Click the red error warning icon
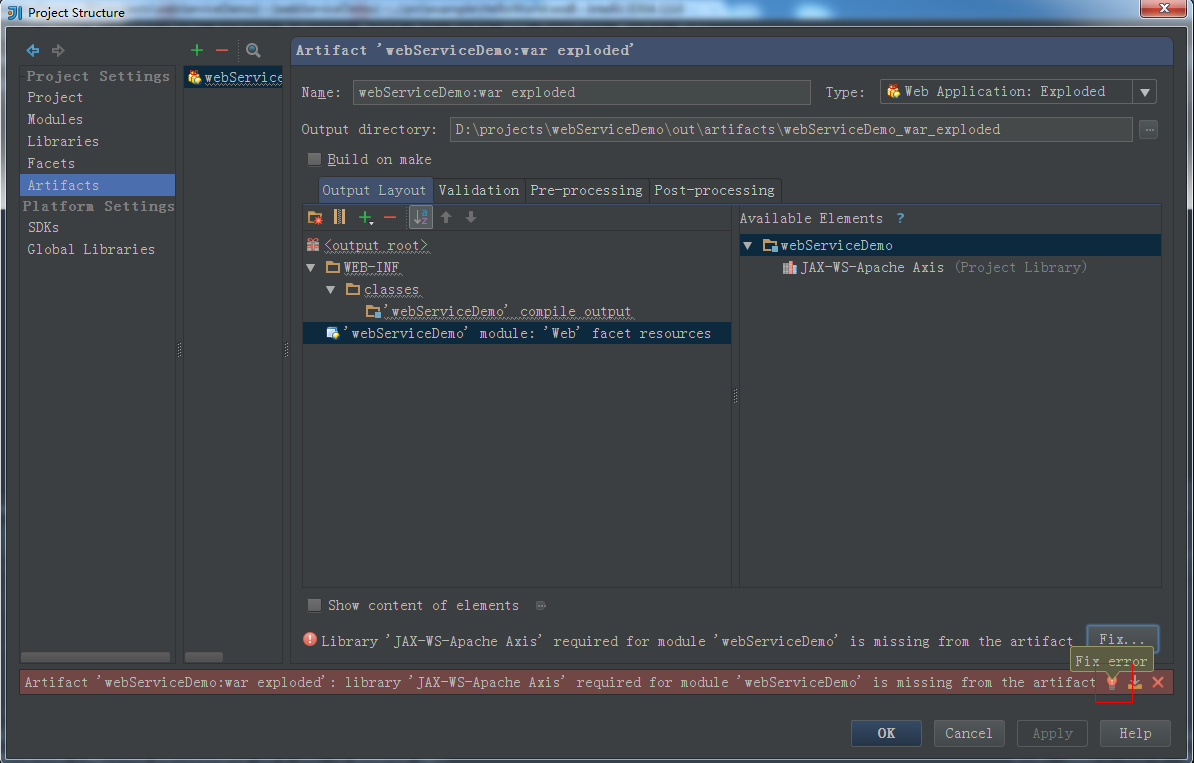 pos(310,640)
